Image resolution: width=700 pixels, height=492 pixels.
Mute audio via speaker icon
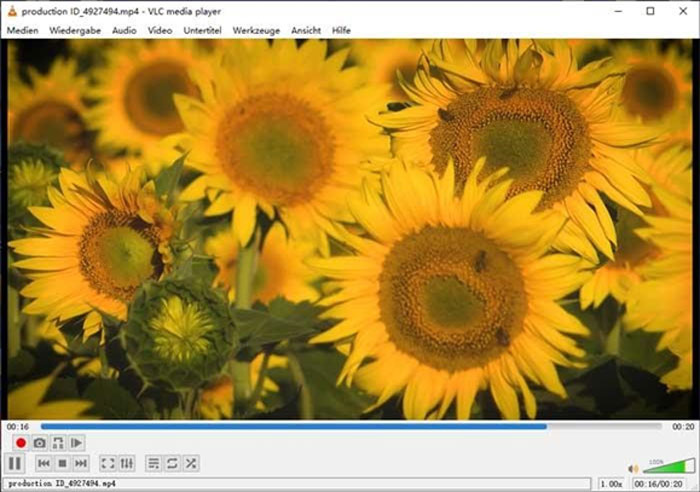tap(633, 467)
